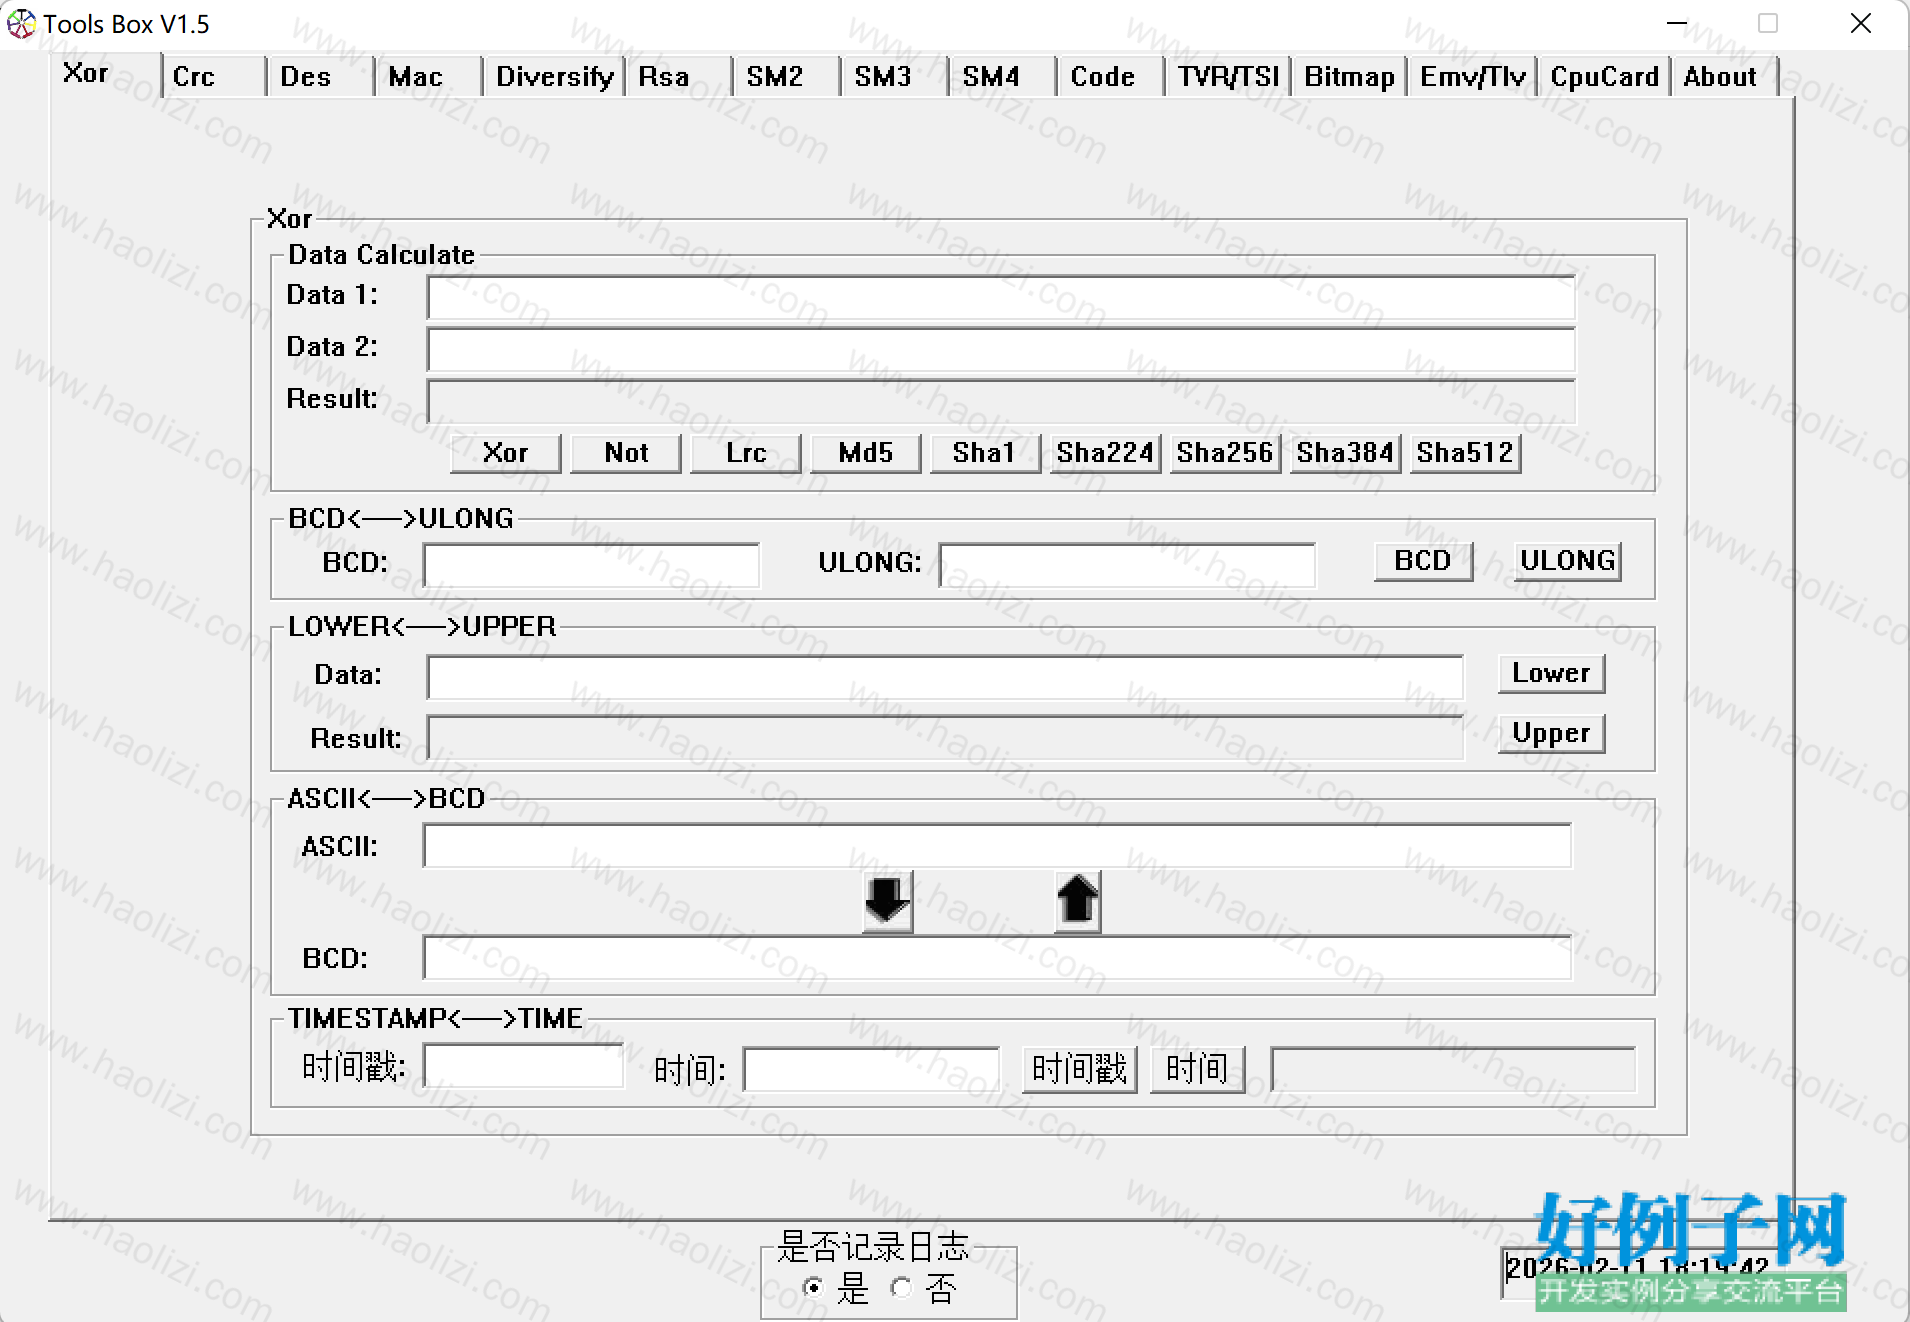Viewport: 1910px width, 1322px height.
Task: Click the Not button
Action: (x=626, y=453)
